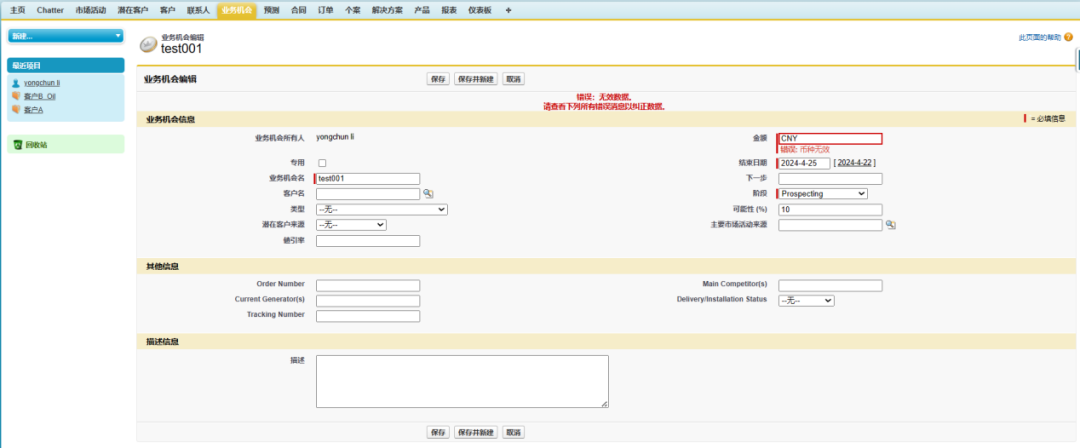Viewport: 1080px width, 448px height.
Task: Open the 阶段 Prospecting dropdown
Action: pyautogui.click(x=822, y=194)
